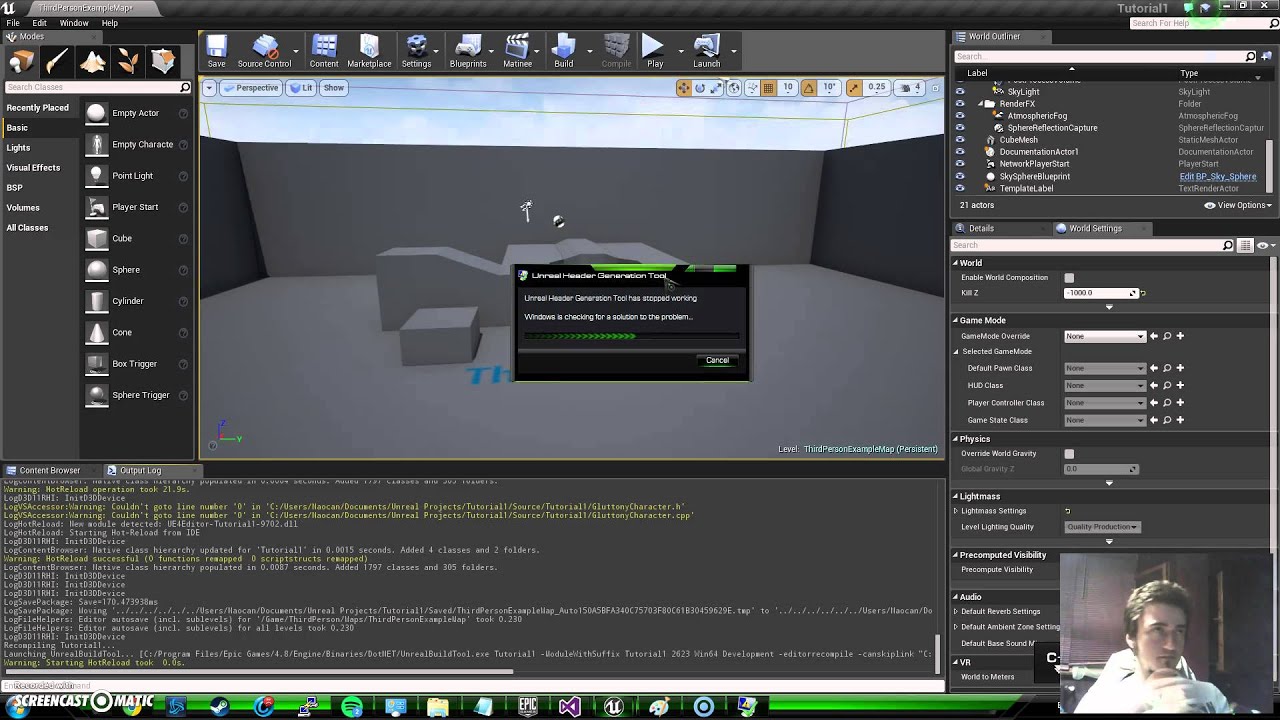
Task: Click the Compile toolbar icon
Action: coord(616,51)
